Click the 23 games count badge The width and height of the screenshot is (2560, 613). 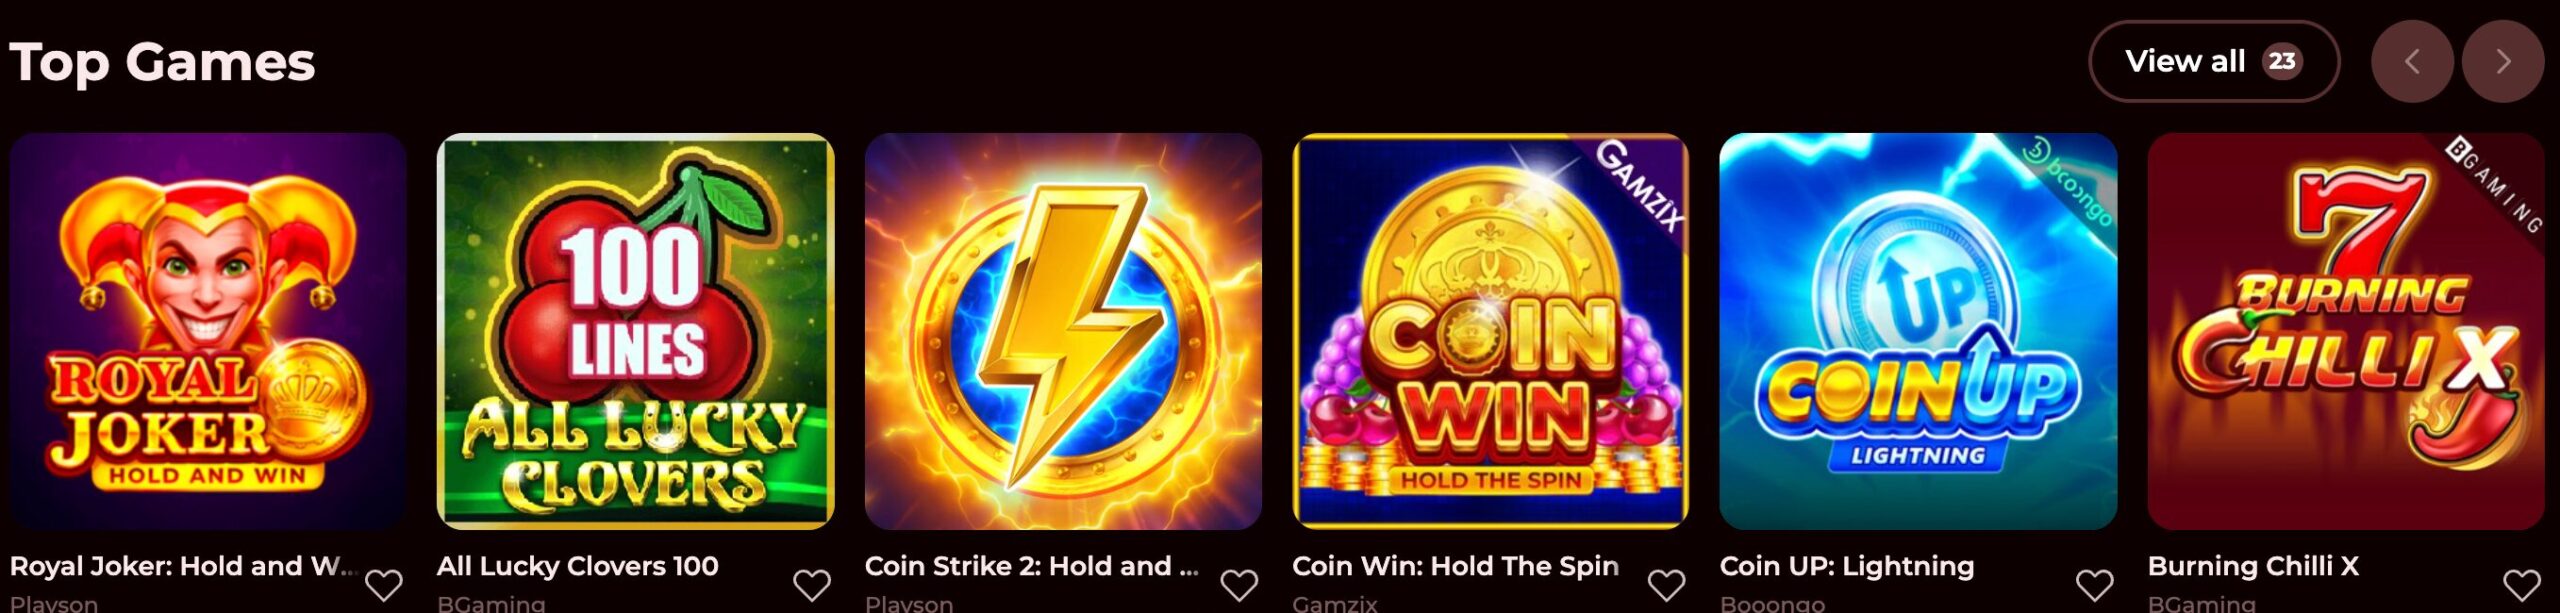click(2282, 61)
